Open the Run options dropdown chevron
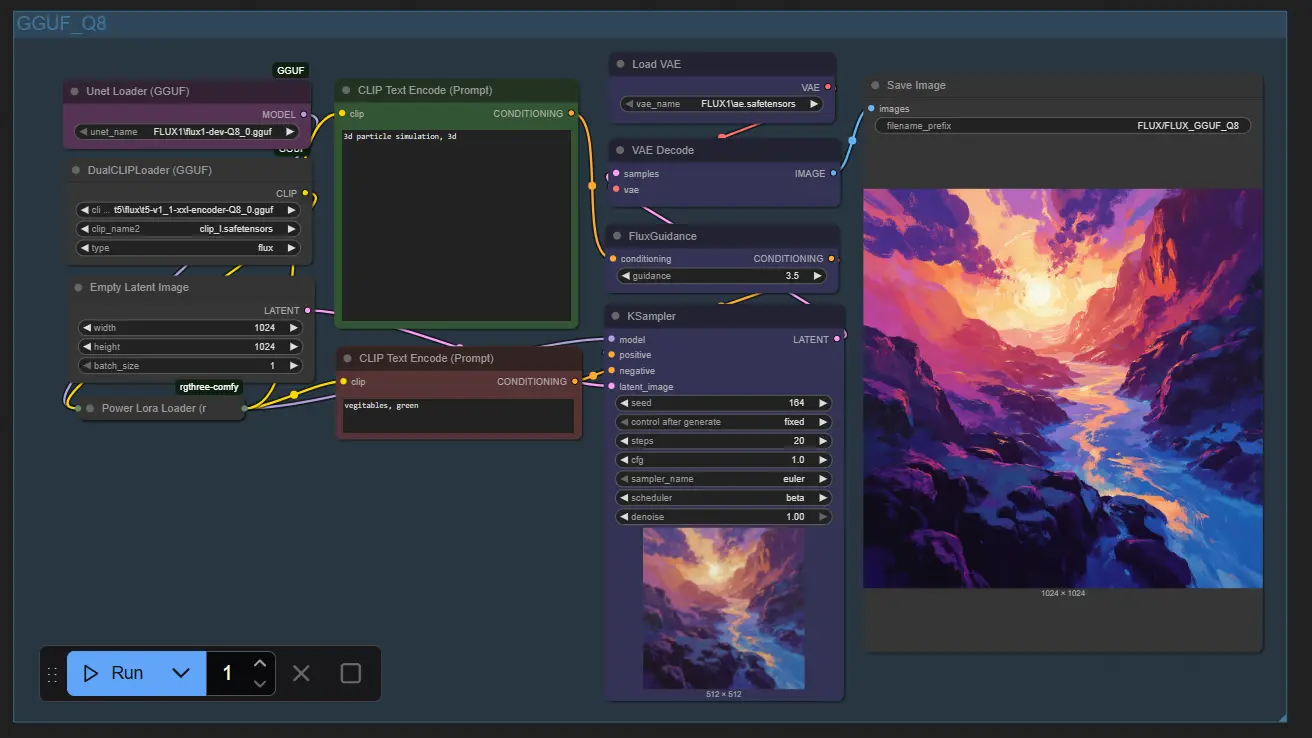1312x738 pixels. [x=181, y=673]
